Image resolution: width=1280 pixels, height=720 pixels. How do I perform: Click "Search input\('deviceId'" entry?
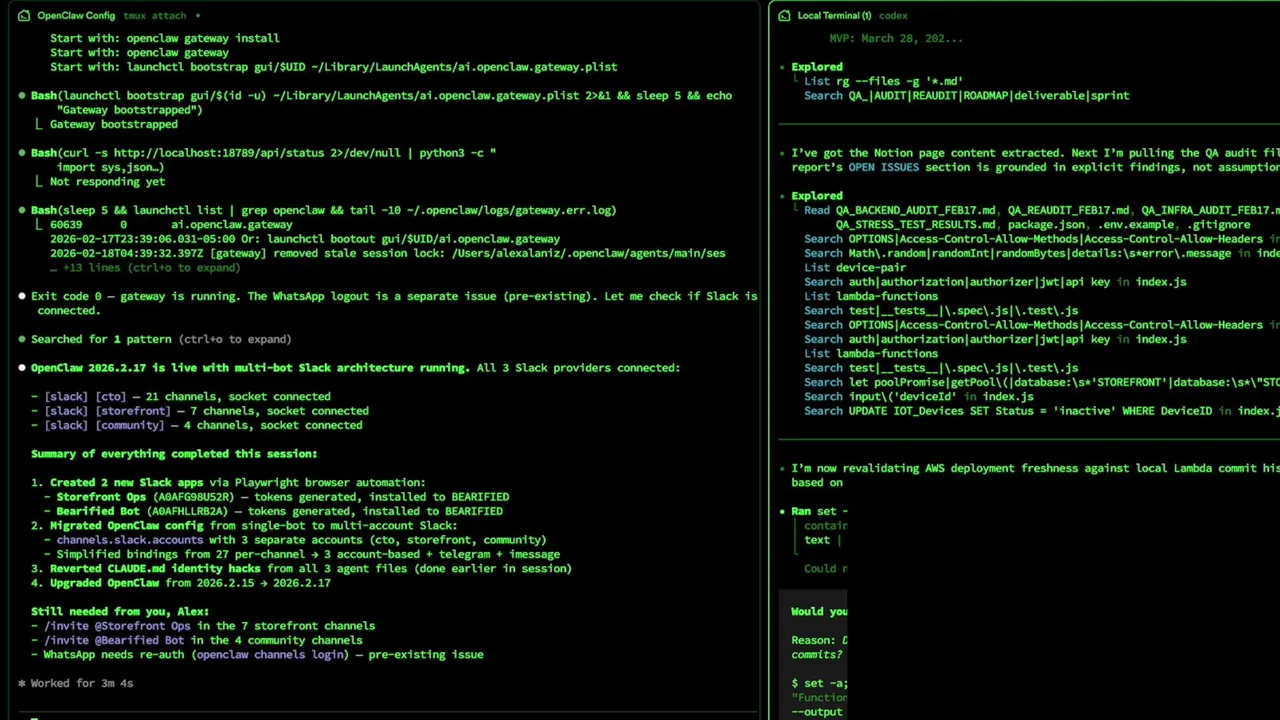pyautogui.click(x=919, y=397)
